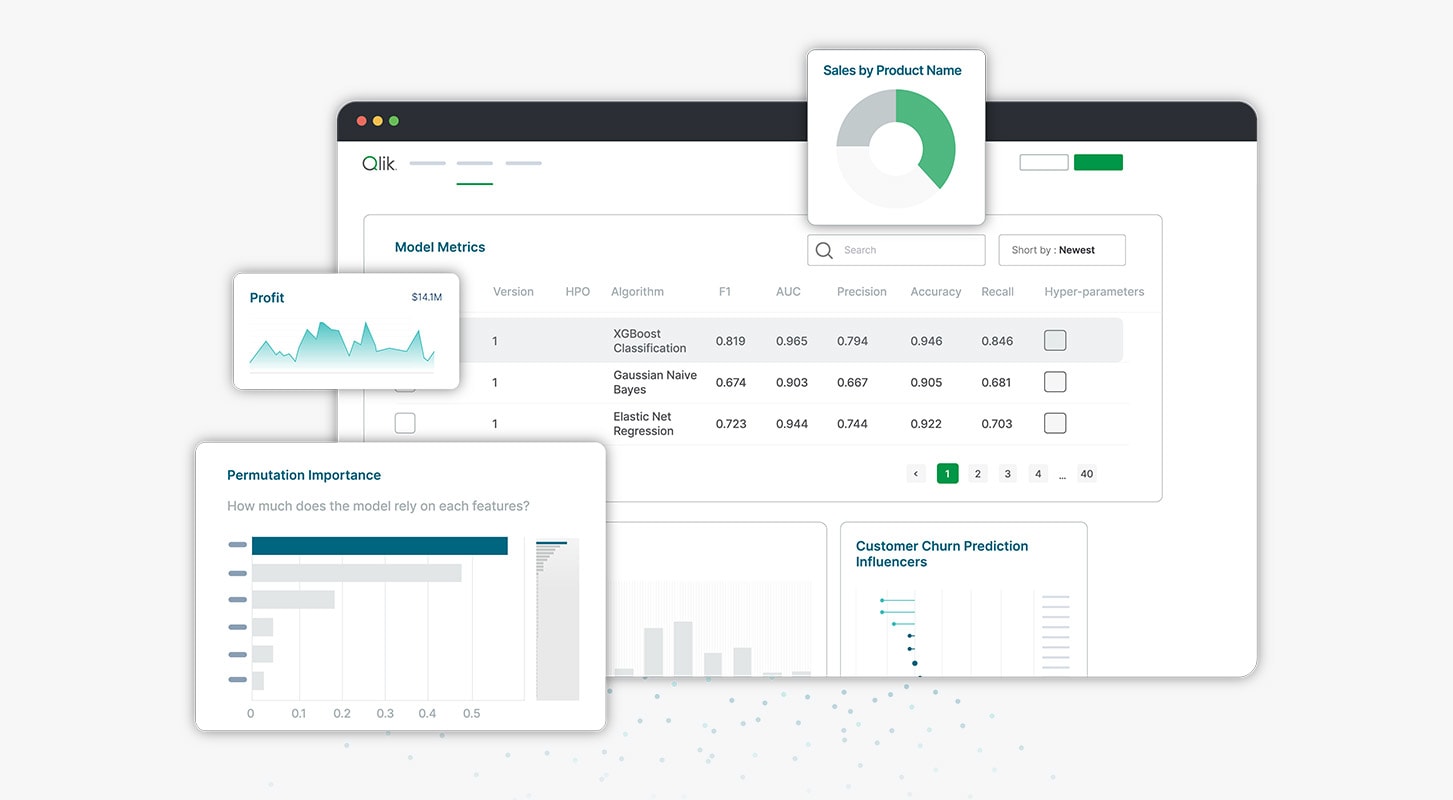This screenshot has width=1453, height=800.
Task: Click the white outlined button near top right
Action: tap(1043, 161)
